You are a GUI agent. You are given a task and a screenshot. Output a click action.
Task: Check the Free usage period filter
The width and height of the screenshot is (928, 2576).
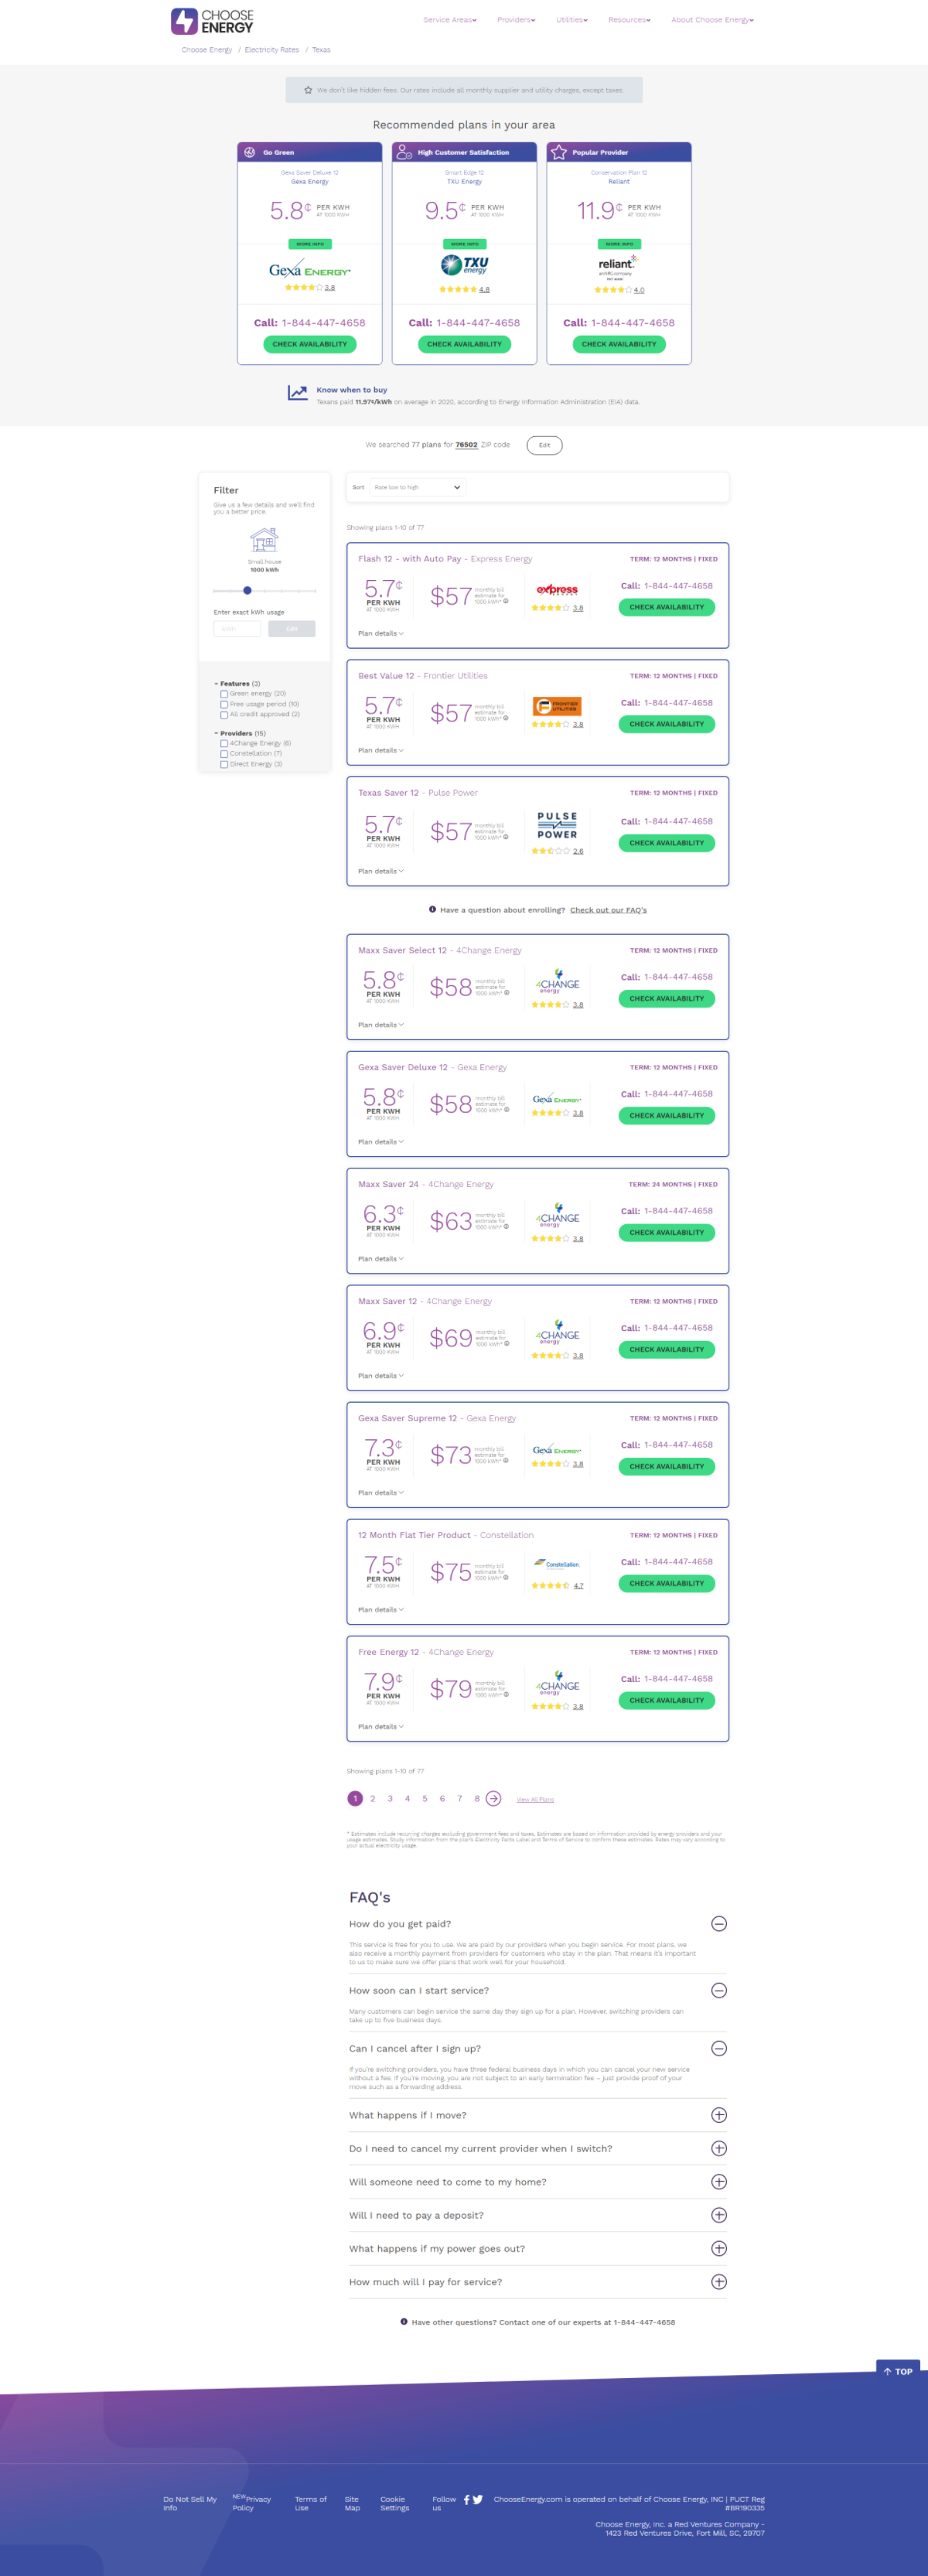point(224,704)
